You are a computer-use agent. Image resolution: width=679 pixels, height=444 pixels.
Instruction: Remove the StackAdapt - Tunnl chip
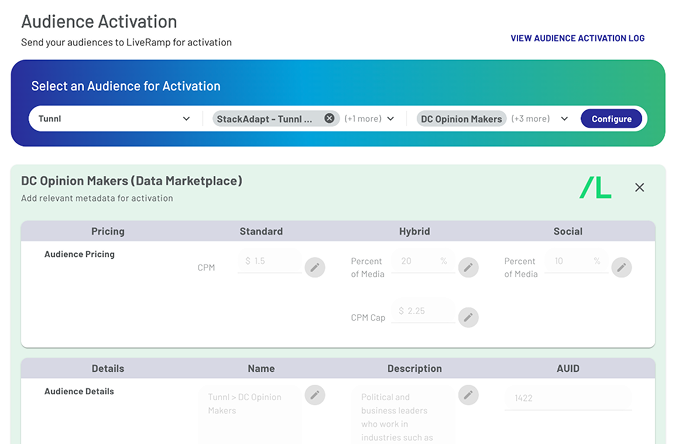pyautogui.click(x=329, y=118)
